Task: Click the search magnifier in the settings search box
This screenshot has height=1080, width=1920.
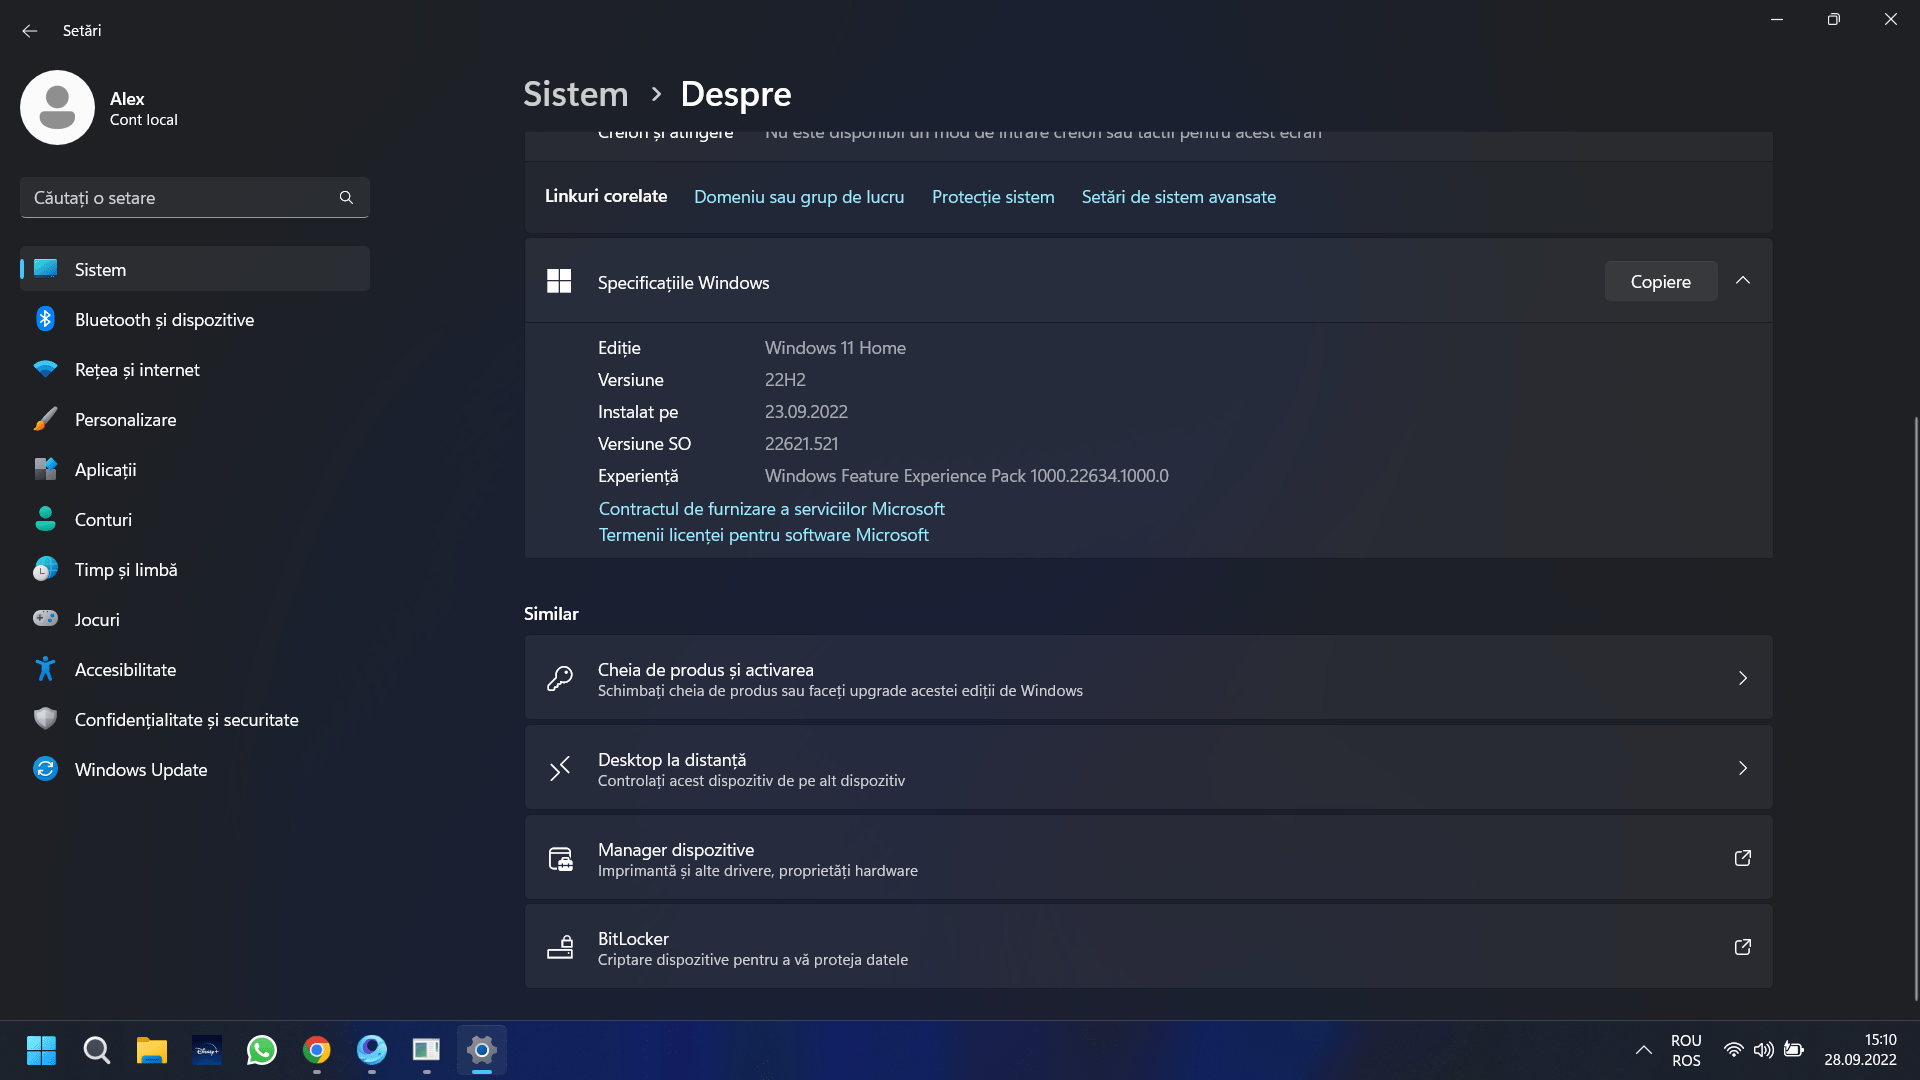Action: (x=346, y=198)
